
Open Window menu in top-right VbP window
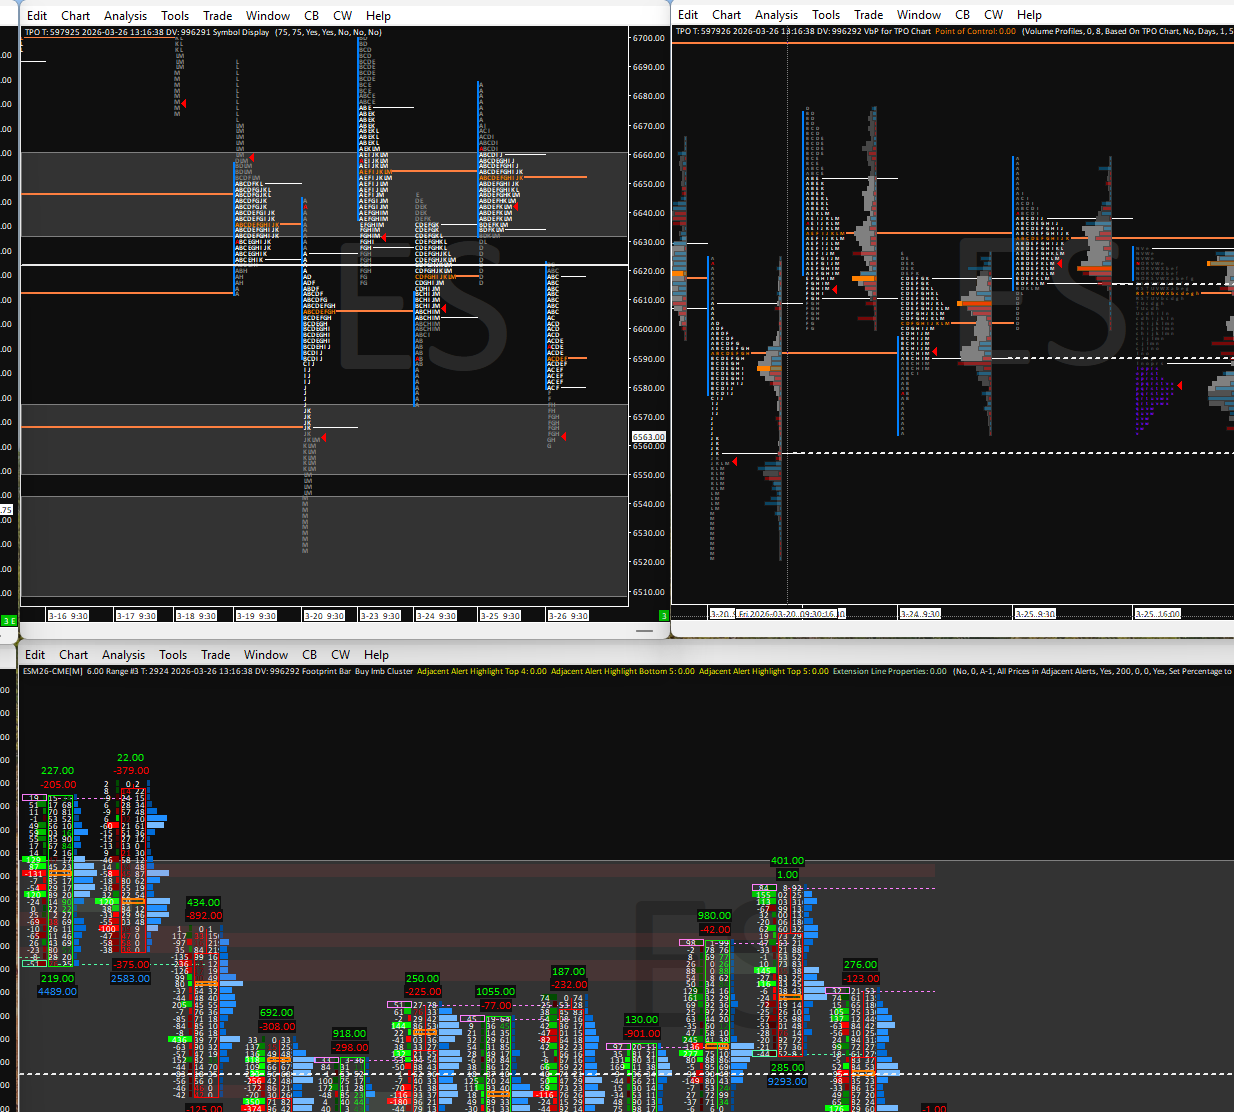coord(919,14)
